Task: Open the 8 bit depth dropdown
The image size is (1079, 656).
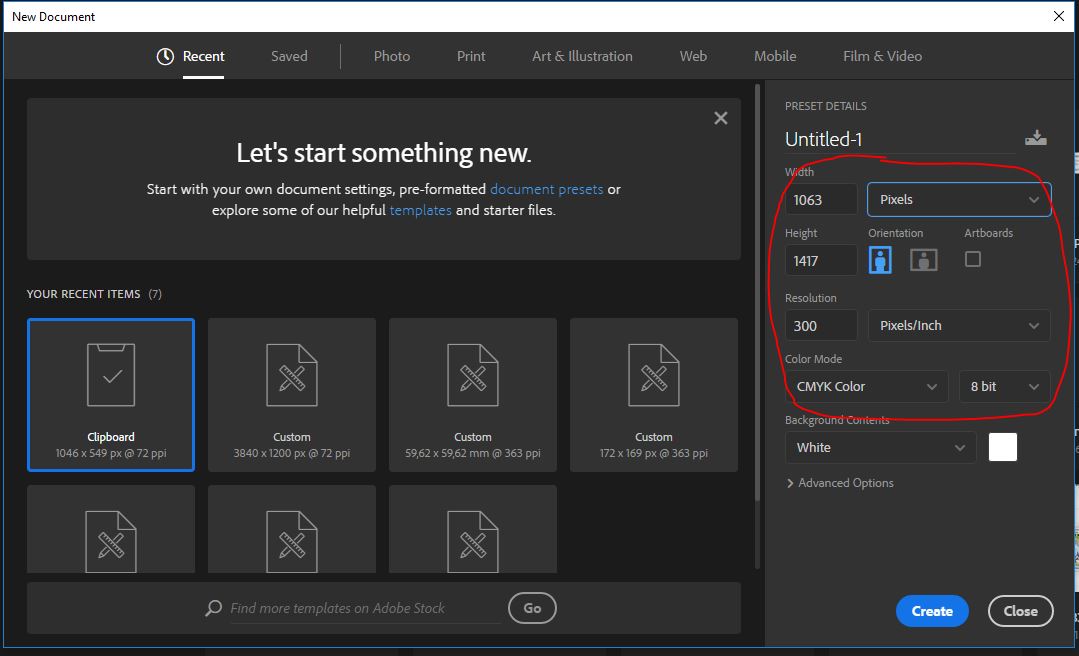Action: pyautogui.click(x=1004, y=386)
